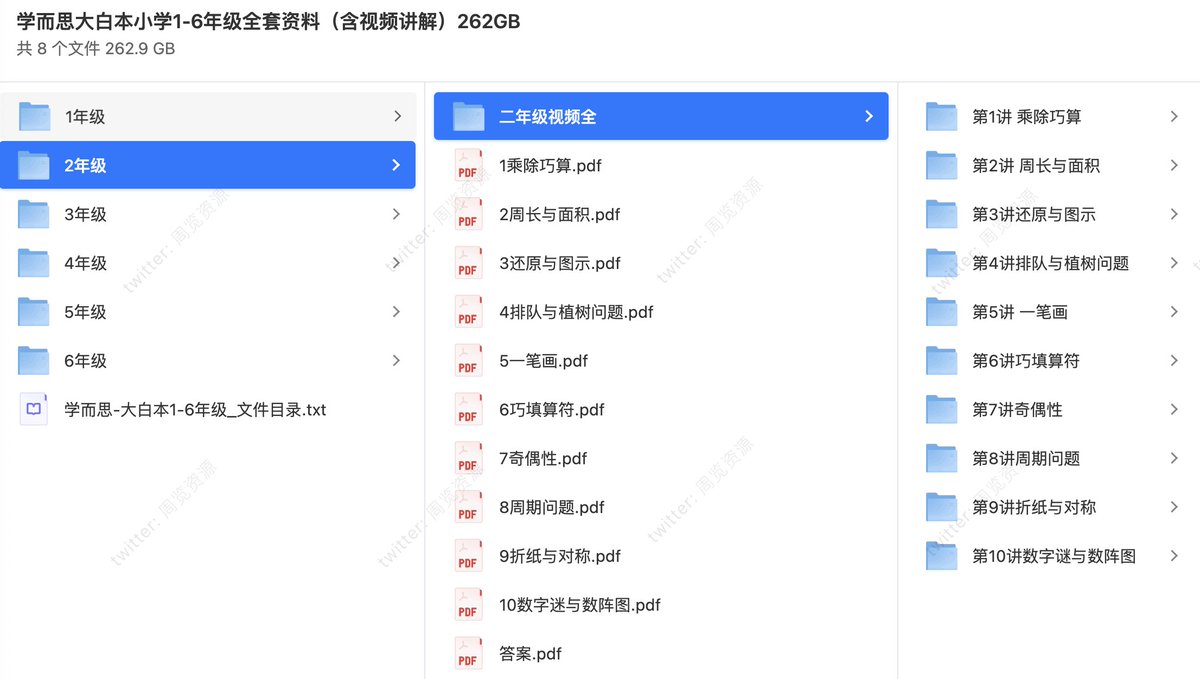The width and height of the screenshot is (1200, 679).
Task: Click folder icon of 第2讲 周长与面积
Action: pos(941,166)
